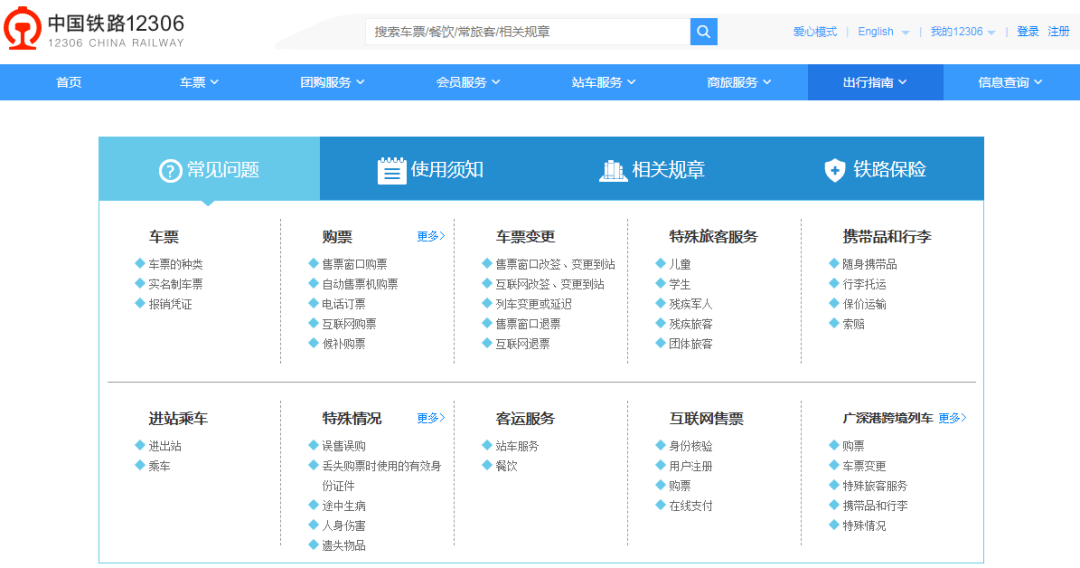The width and height of the screenshot is (1080, 568).
Task: Click the question mark icon on 常见问题
Action: pyautogui.click(x=170, y=171)
